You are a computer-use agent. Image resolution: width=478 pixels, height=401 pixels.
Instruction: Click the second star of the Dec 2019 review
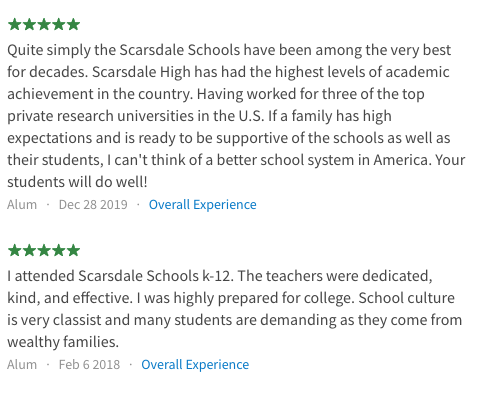click(x=29, y=25)
